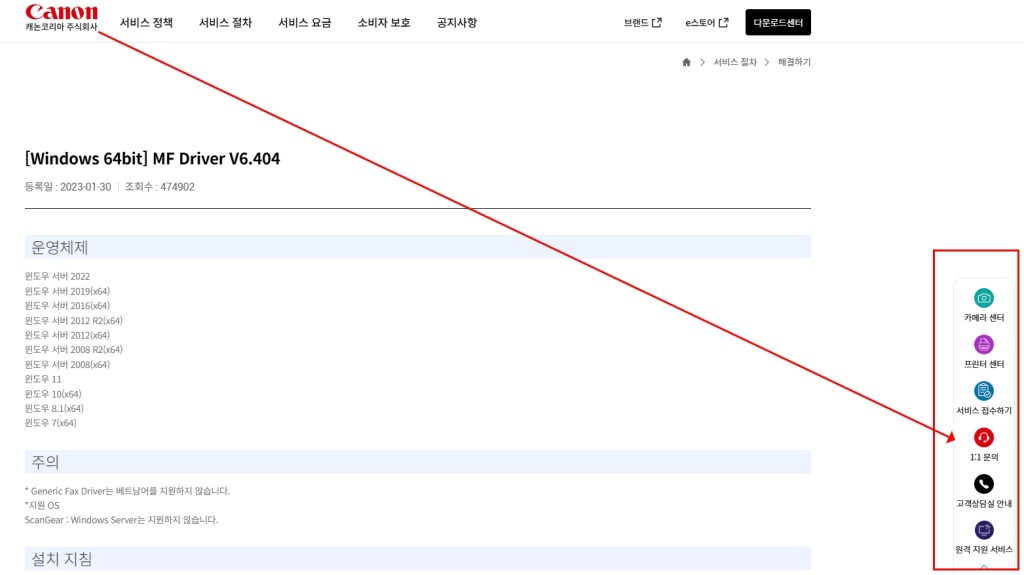Click the black 다운로드센터 button
This screenshot has height=575, width=1024.
(777, 23)
